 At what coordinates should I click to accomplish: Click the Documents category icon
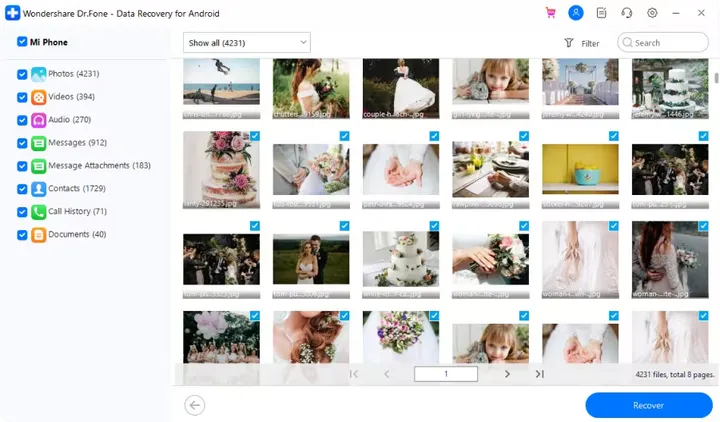39,235
